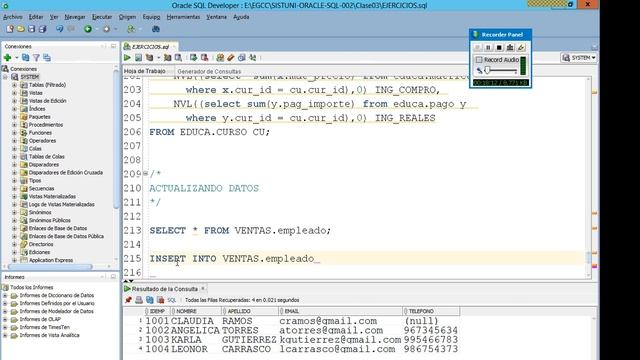640x360 pixels.
Task: Click the New file icon in main toolbar
Action: (10, 29)
